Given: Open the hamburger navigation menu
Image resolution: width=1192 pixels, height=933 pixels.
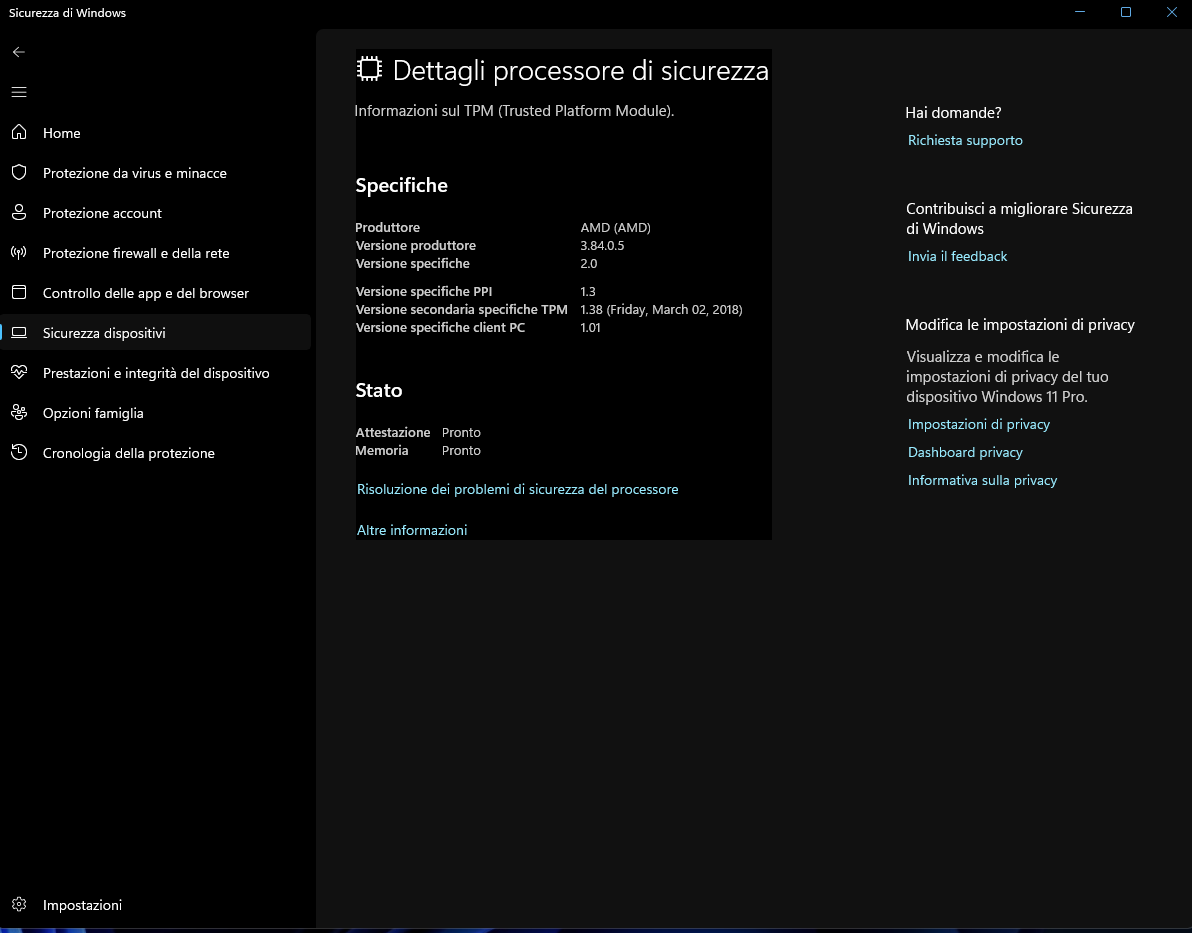Looking at the screenshot, I should [x=19, y=92].
